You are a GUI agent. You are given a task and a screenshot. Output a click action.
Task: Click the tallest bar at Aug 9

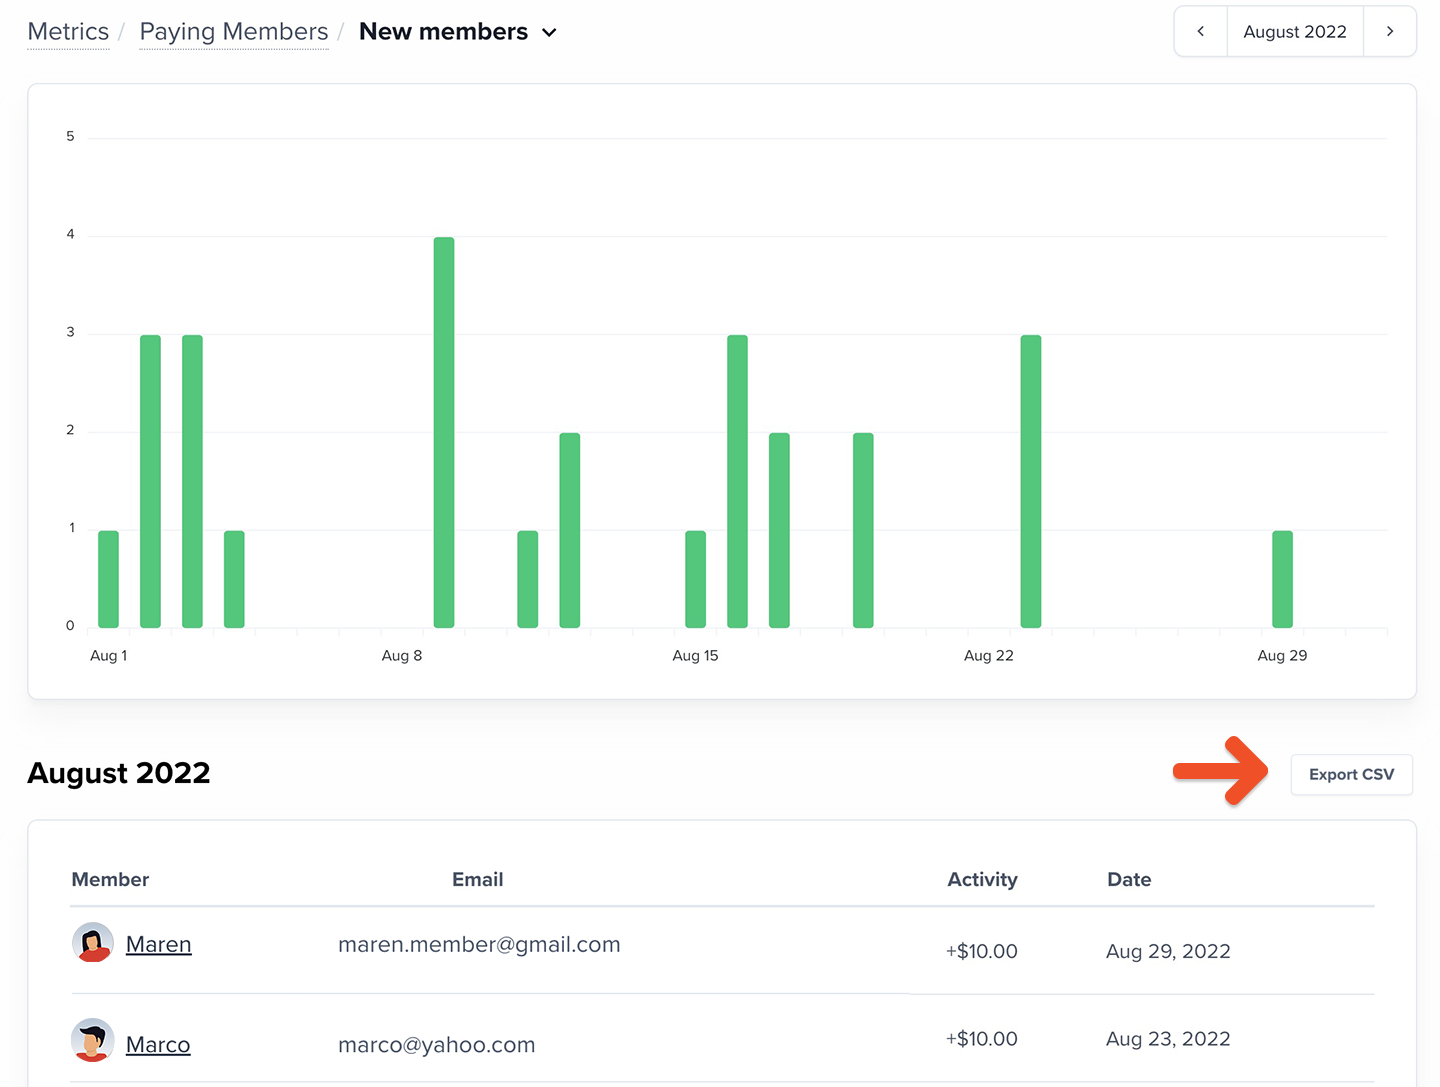point(444,432)
